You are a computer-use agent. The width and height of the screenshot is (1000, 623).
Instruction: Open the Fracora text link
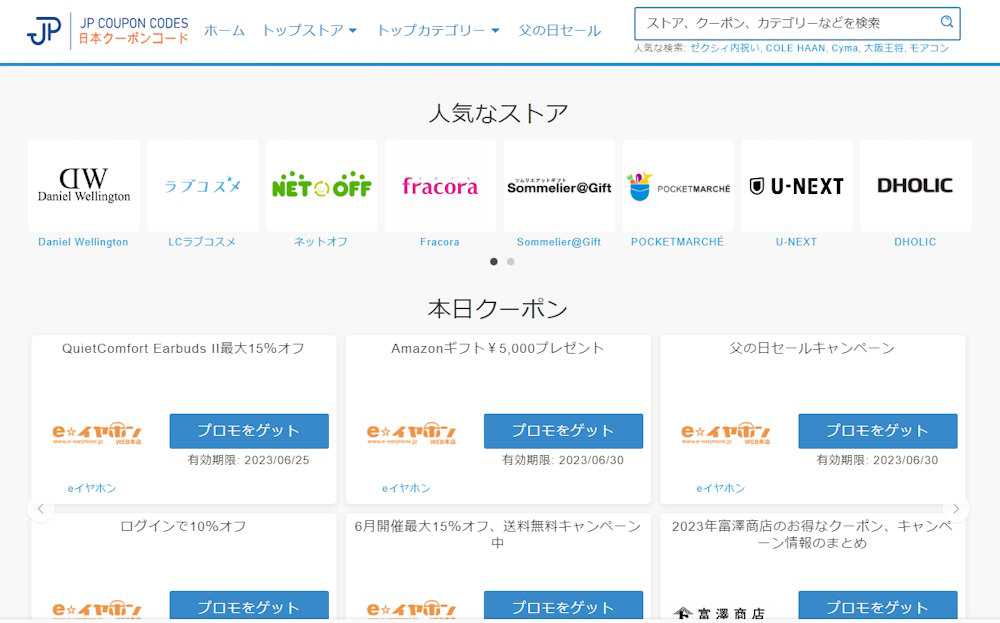pos(439,242)
